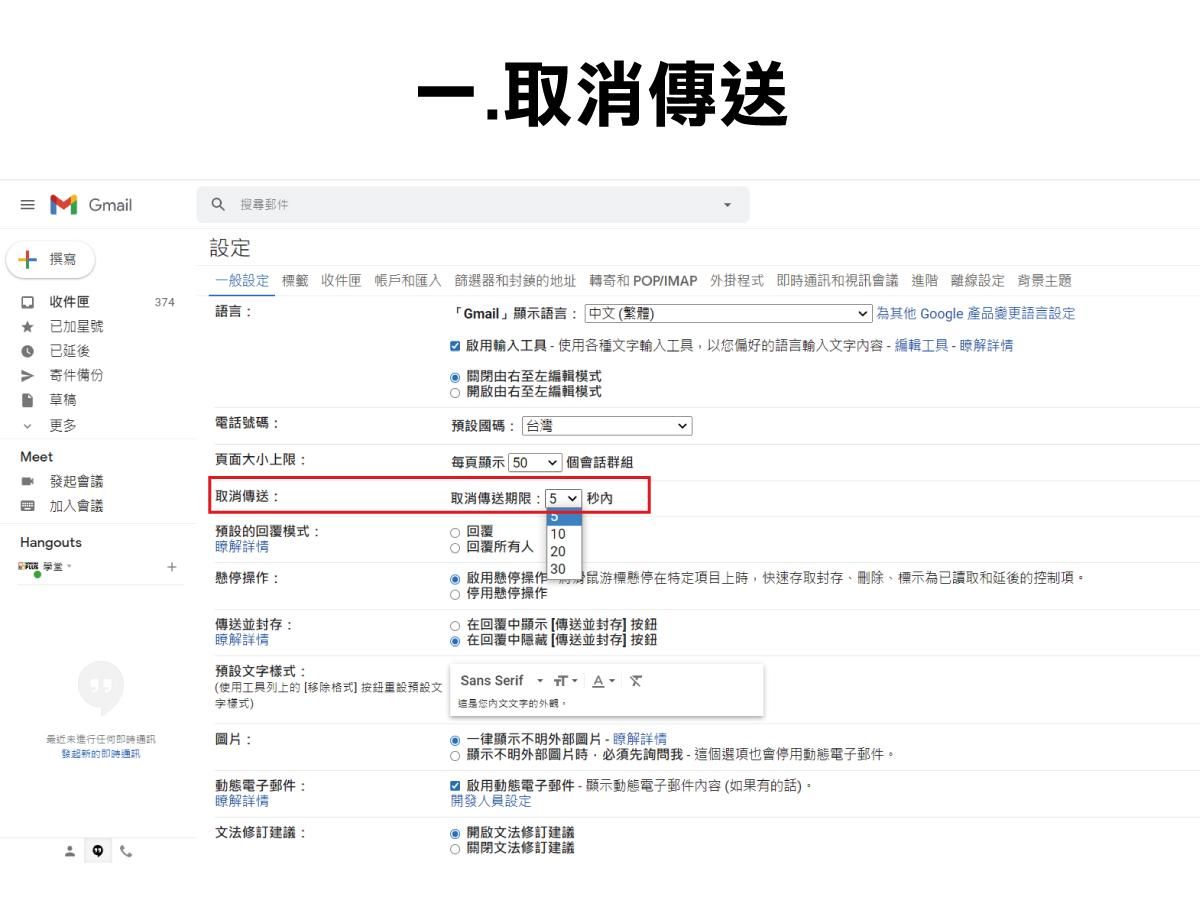Select the 開啟由右至左編輯模式 radio button

pyautogui.click(x=454, y=391)
